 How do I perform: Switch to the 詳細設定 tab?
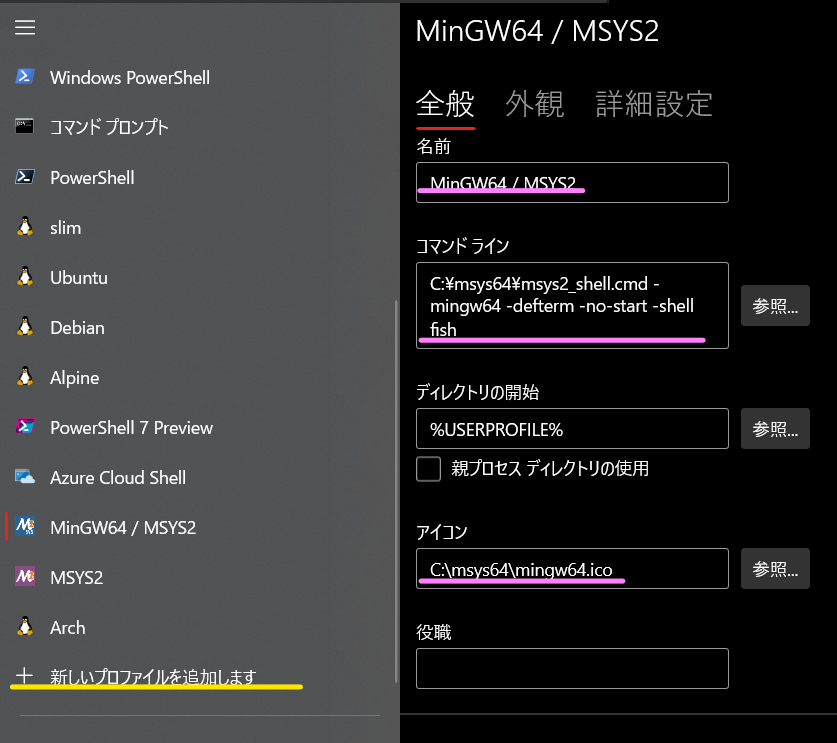(654, 104)
